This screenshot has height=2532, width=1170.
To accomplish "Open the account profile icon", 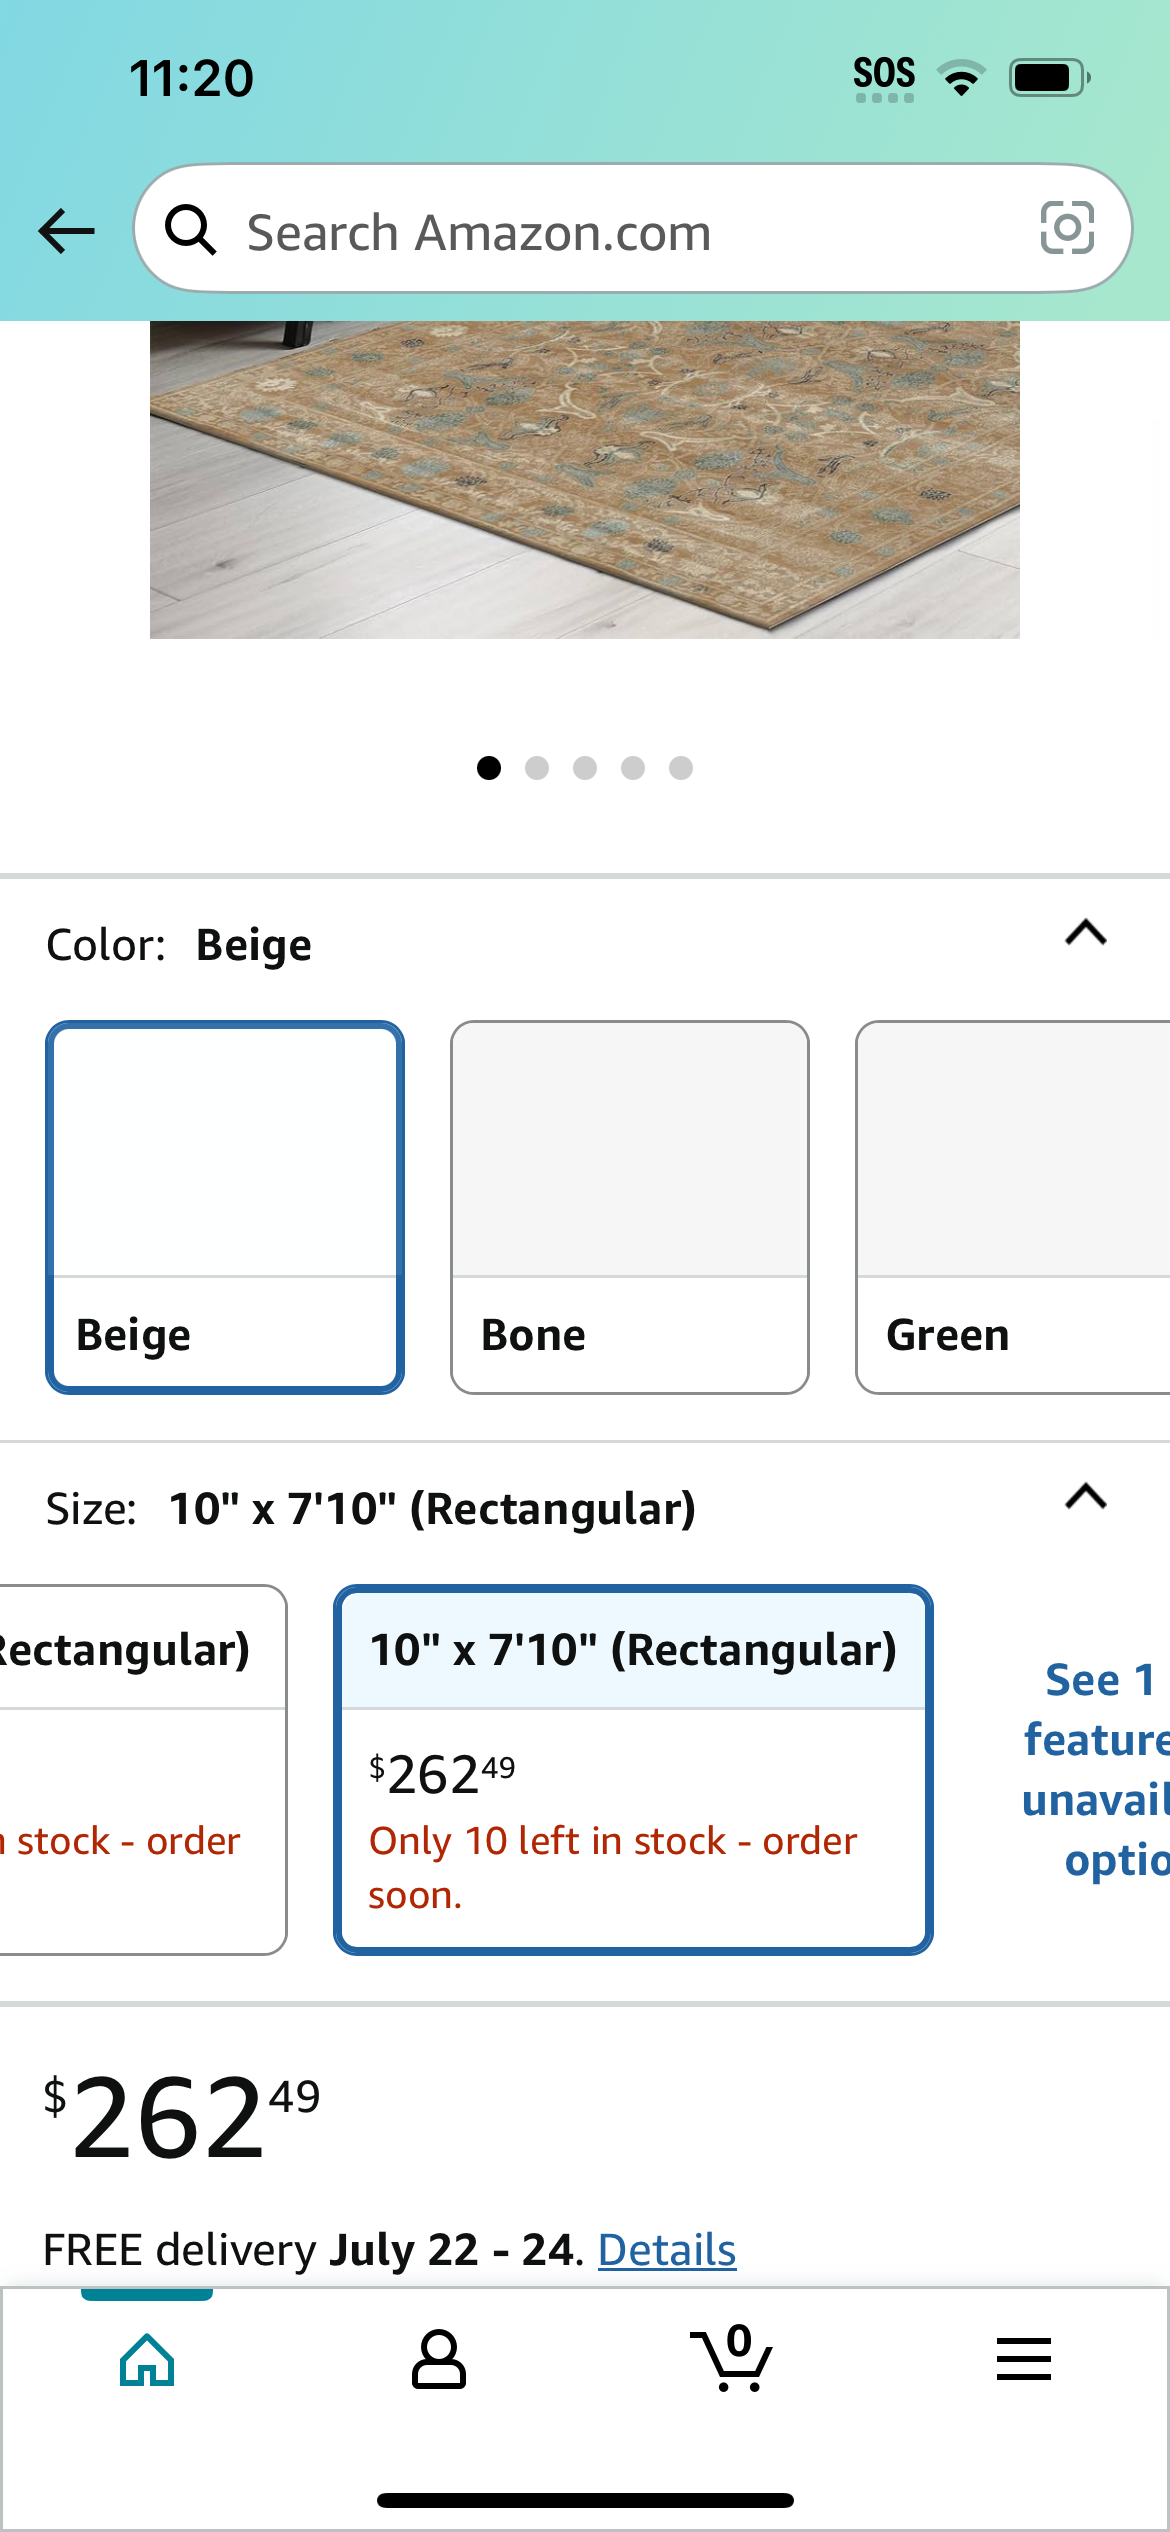I will point(439,2360).
